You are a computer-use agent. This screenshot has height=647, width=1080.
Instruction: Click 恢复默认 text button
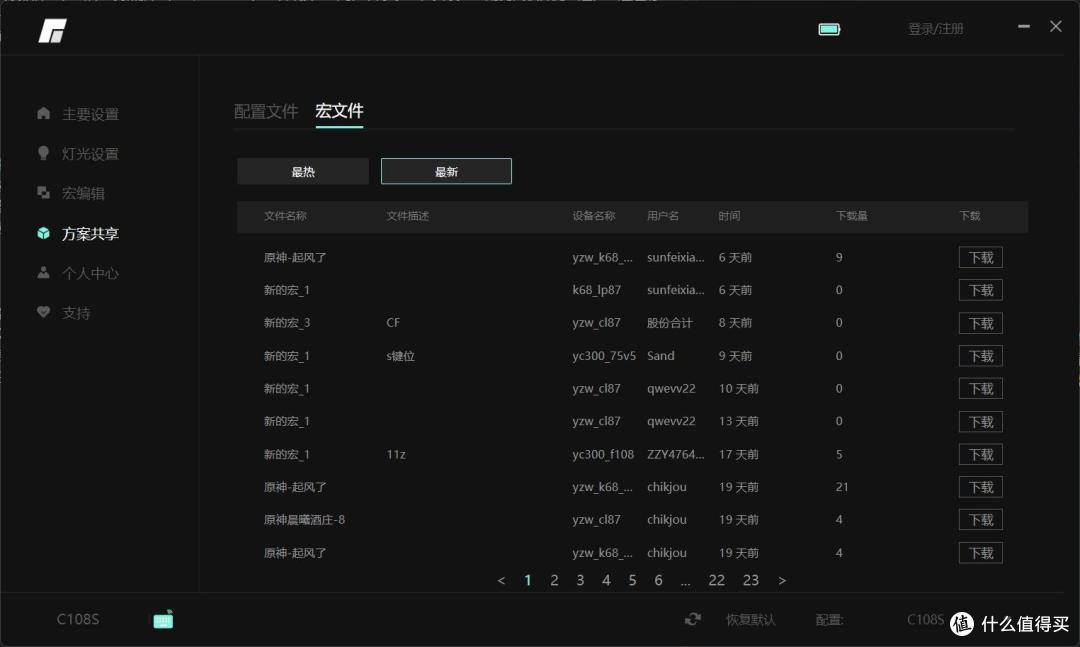click(x=751, y=620)
